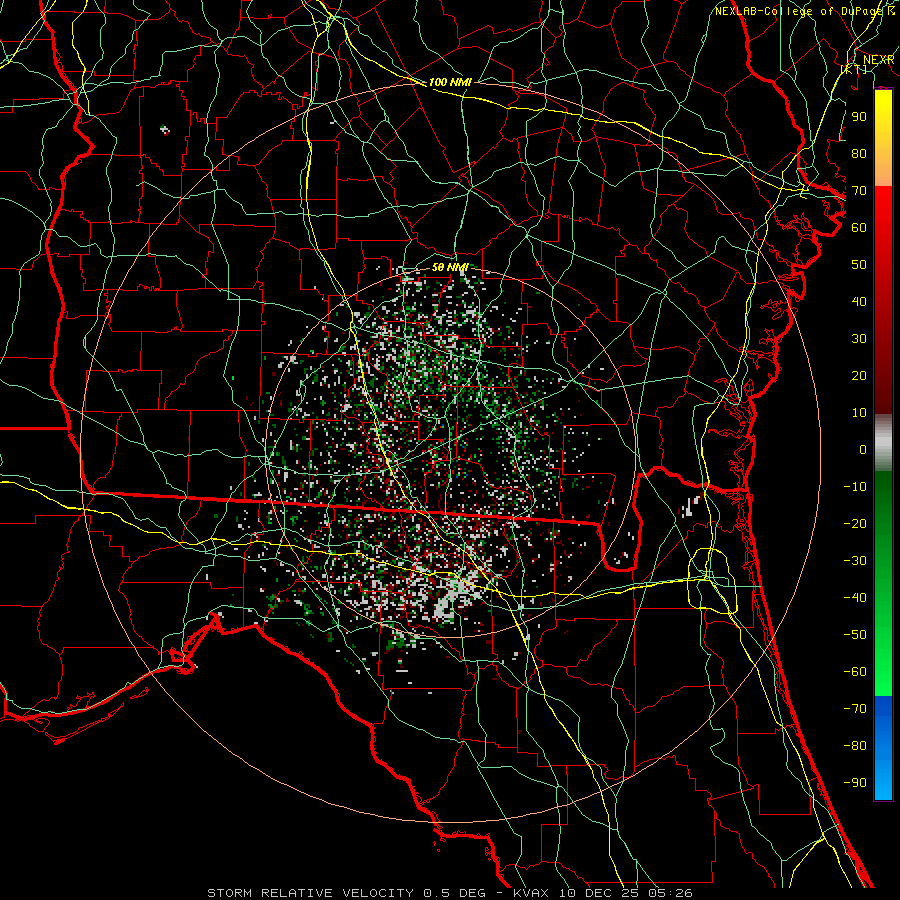Click the white echo streak near the east coast
This screenshot has width=900, height=900.
[690, 506]
